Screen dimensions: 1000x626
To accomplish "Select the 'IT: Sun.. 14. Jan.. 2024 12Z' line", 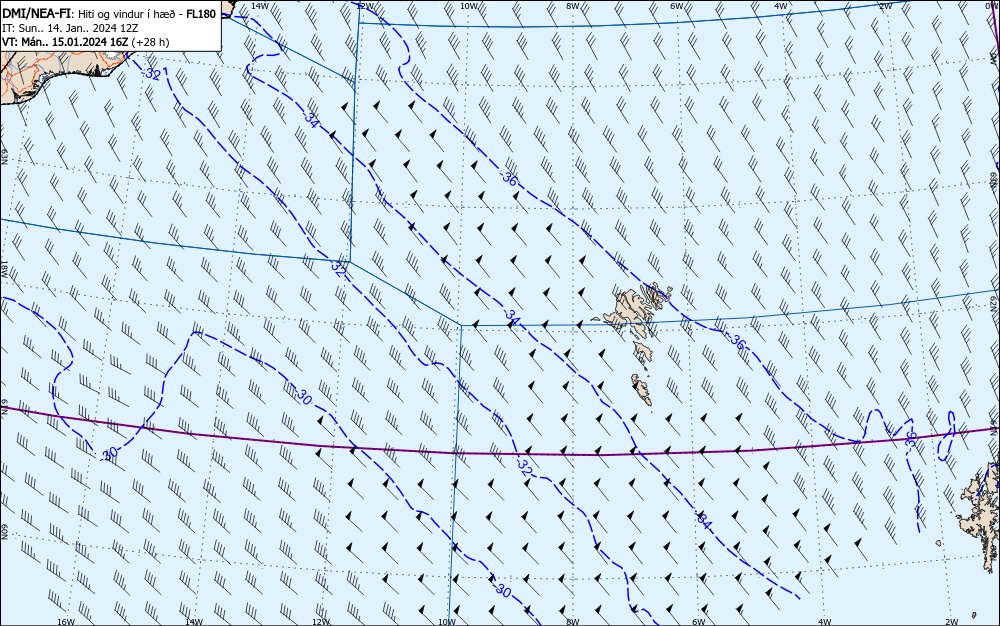I will coord(71,28).
